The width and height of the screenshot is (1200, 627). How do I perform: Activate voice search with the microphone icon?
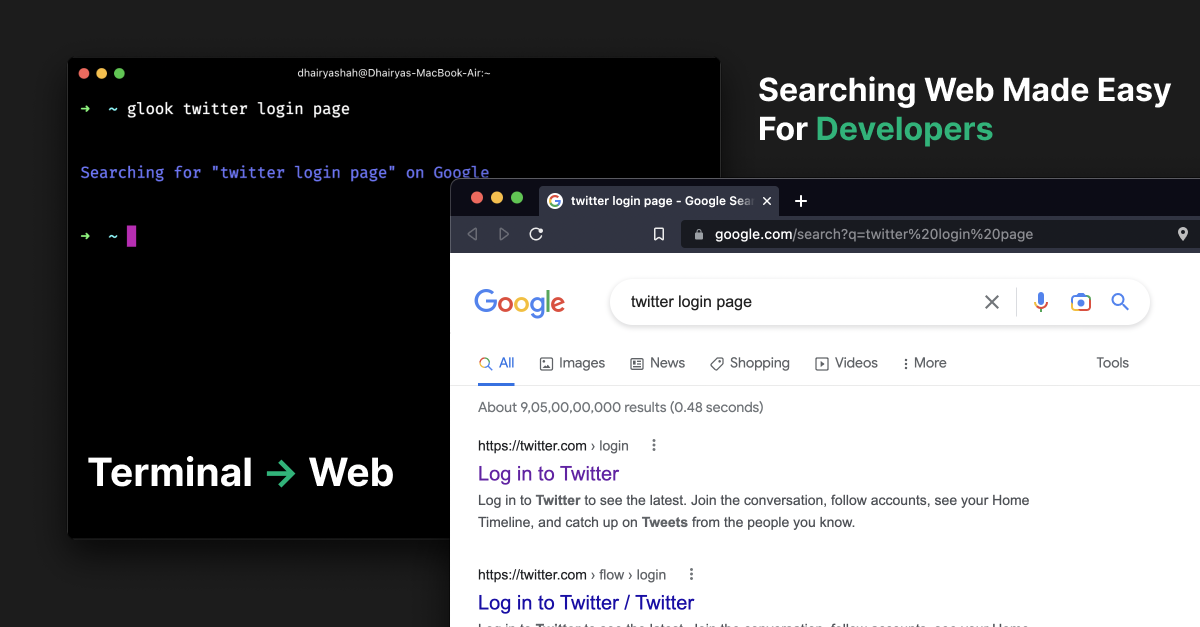click(x=1040, y=301)
